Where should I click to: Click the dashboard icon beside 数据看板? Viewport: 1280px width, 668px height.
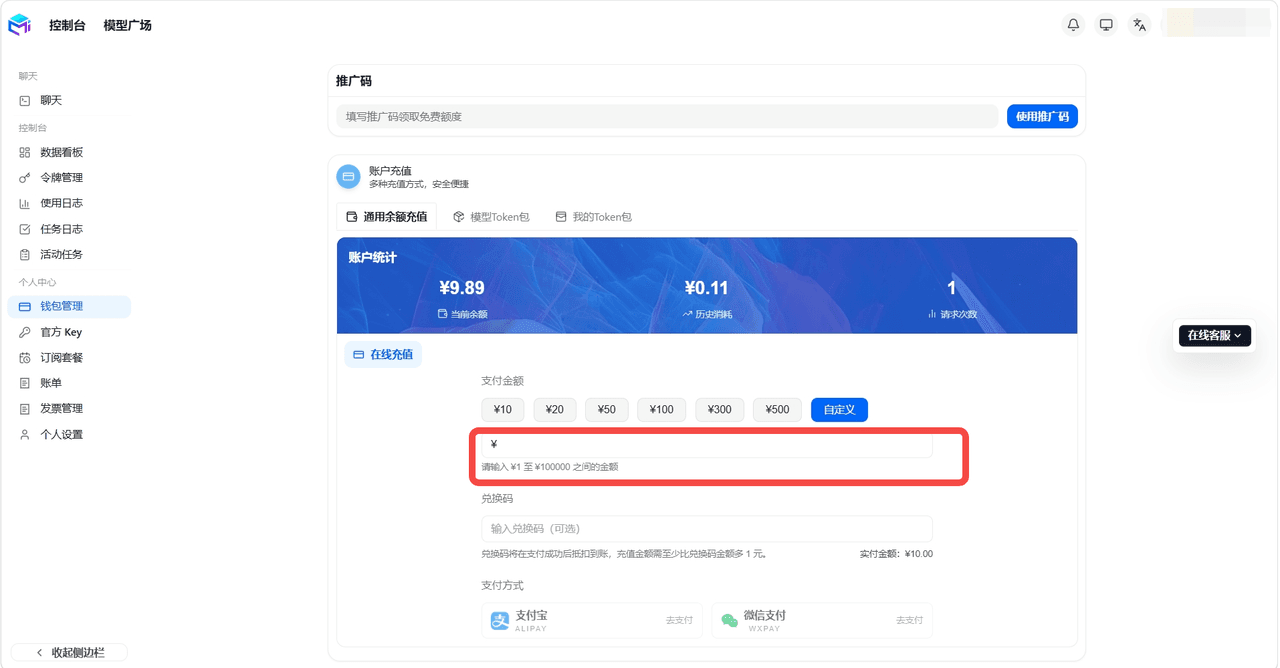coord(25,153)
